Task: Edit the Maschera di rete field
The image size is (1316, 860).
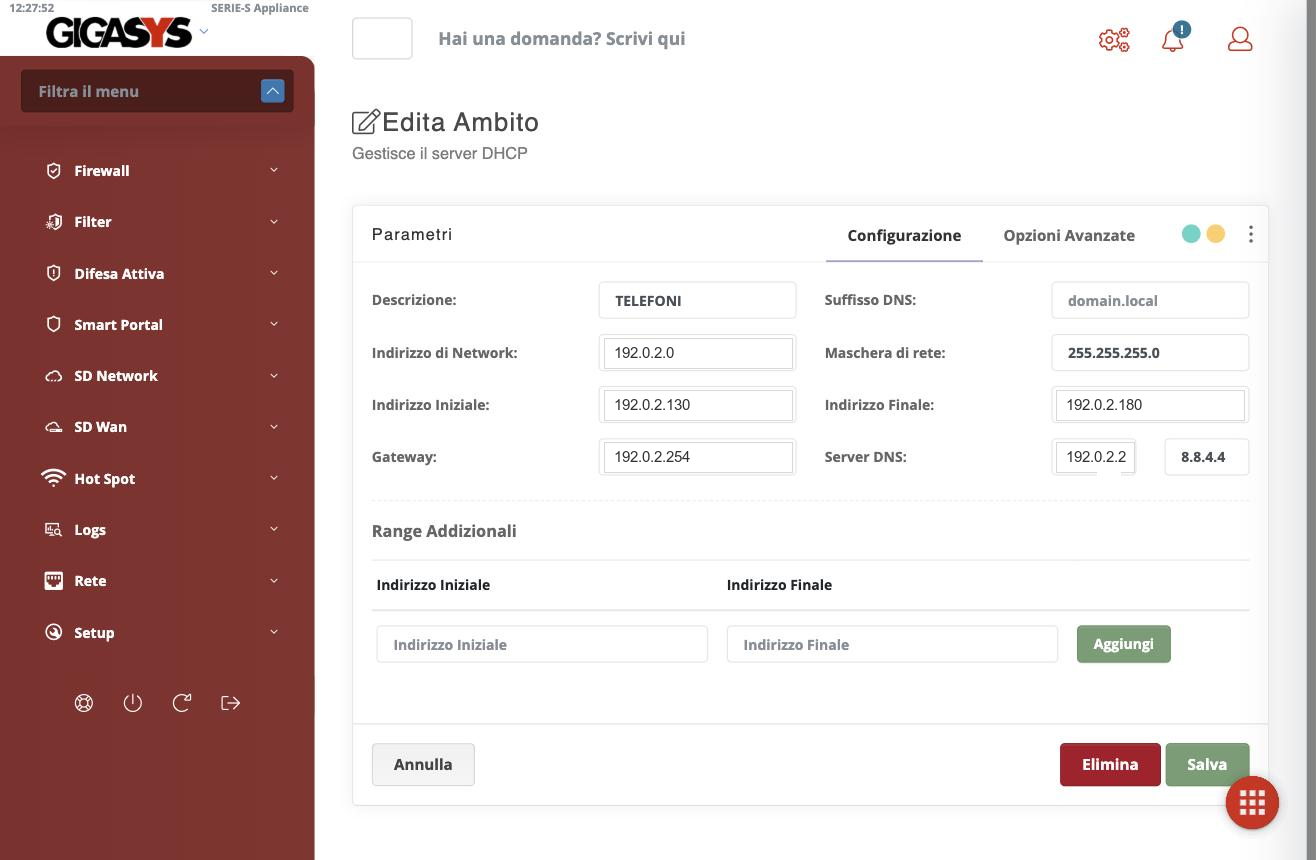Action: (1150, 352)
